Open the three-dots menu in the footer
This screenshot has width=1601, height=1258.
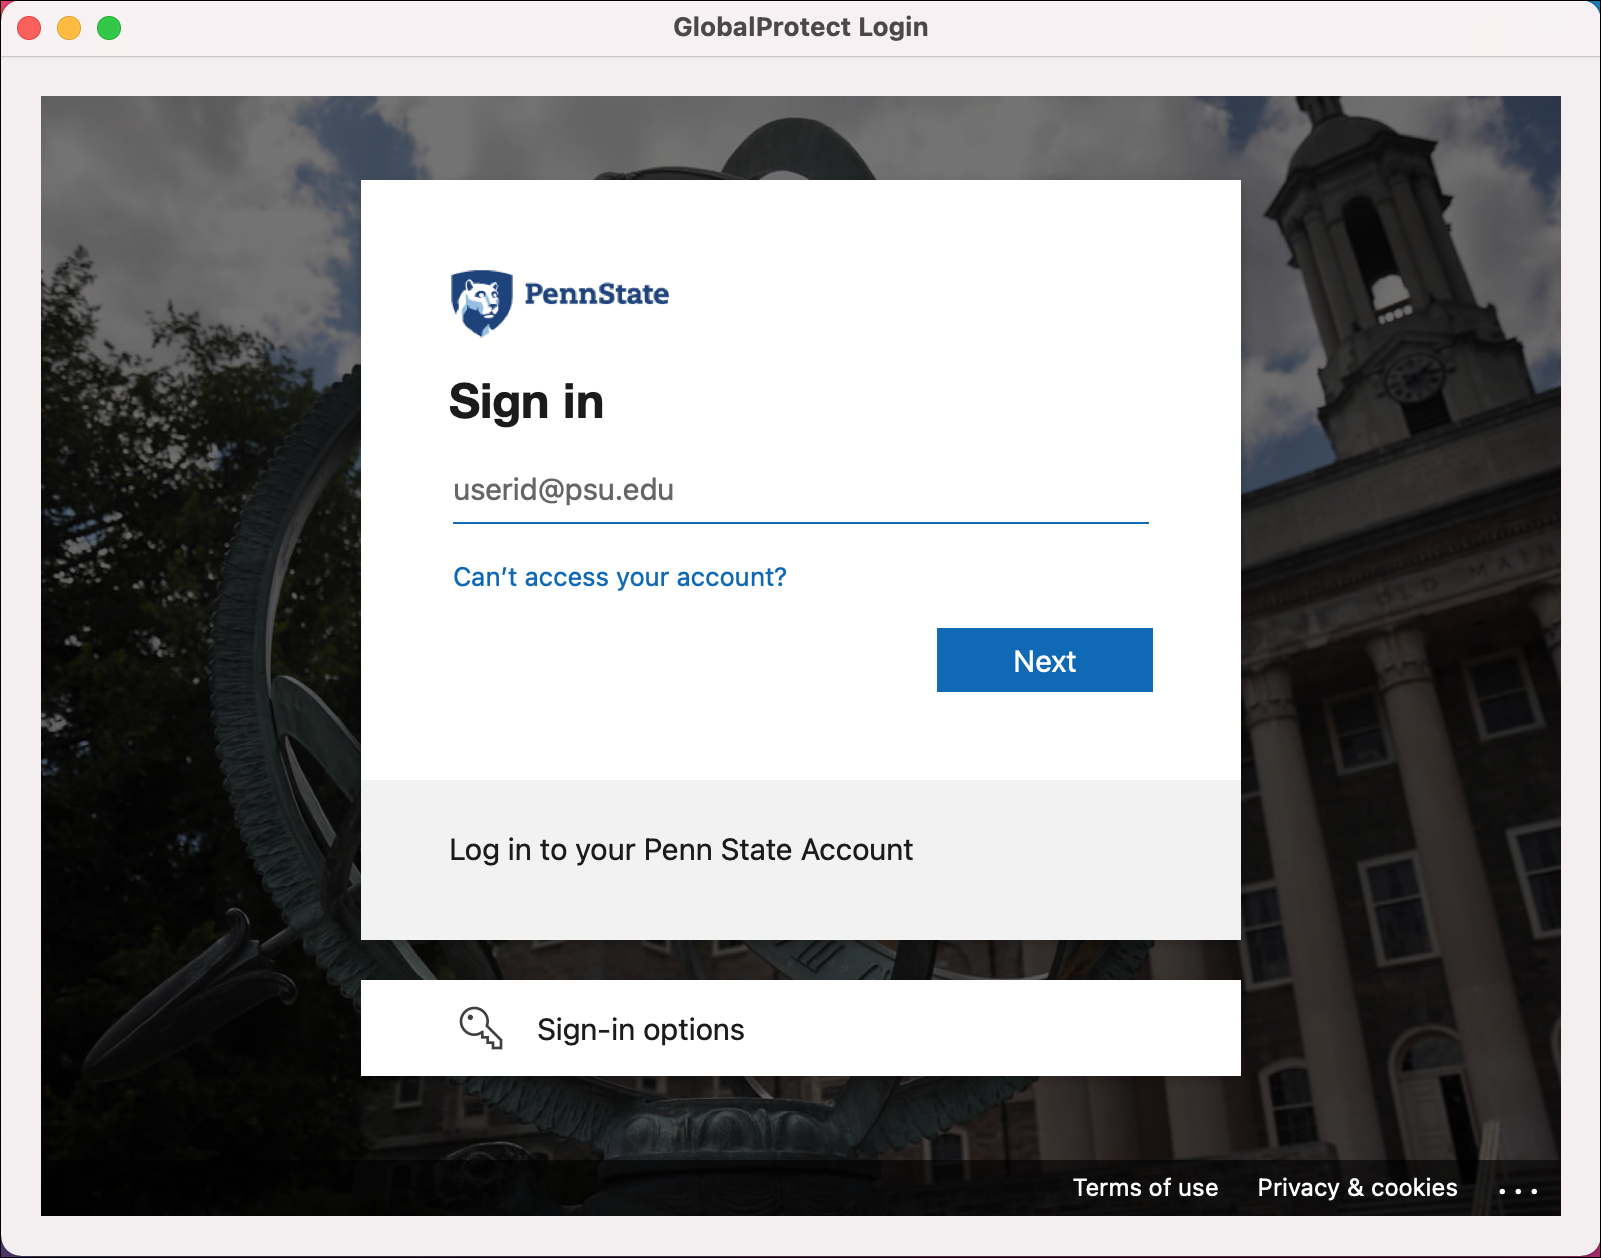1518,1190
